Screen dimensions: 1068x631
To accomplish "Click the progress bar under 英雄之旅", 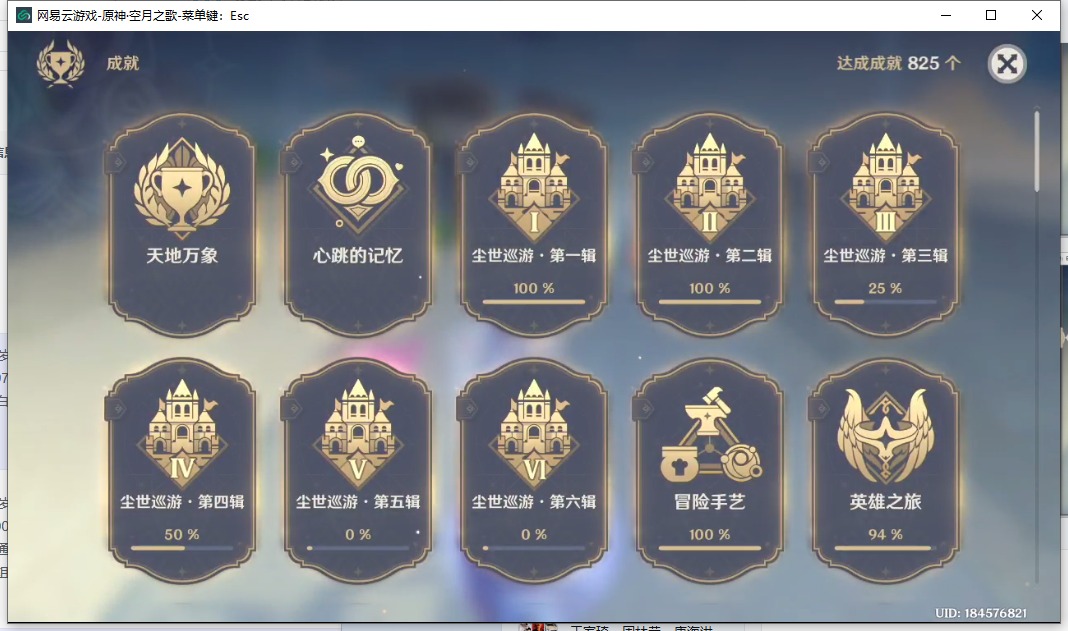I will pyautogui.click(x=885, y=548).
